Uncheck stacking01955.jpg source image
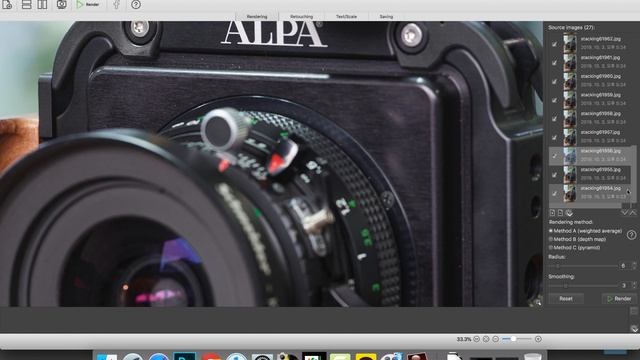The height and width of the screenshot is (360, 640). 554,175
